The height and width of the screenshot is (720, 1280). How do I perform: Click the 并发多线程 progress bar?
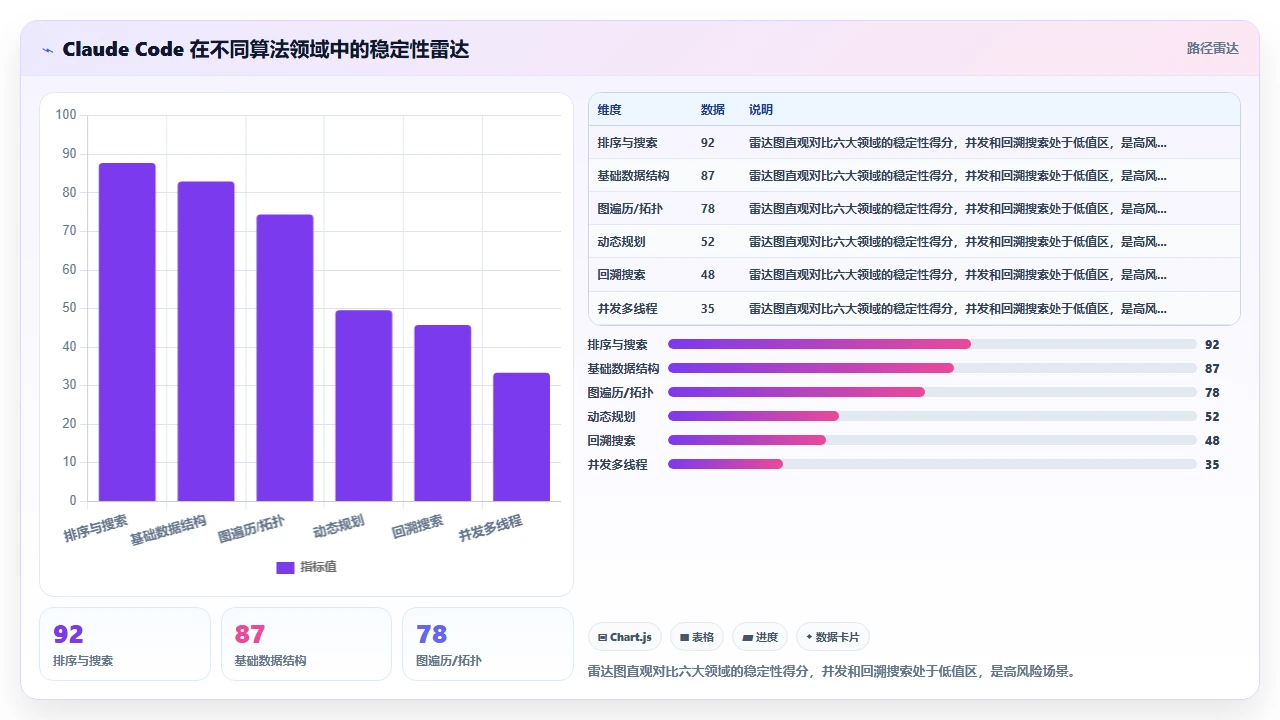click(932, 464)
